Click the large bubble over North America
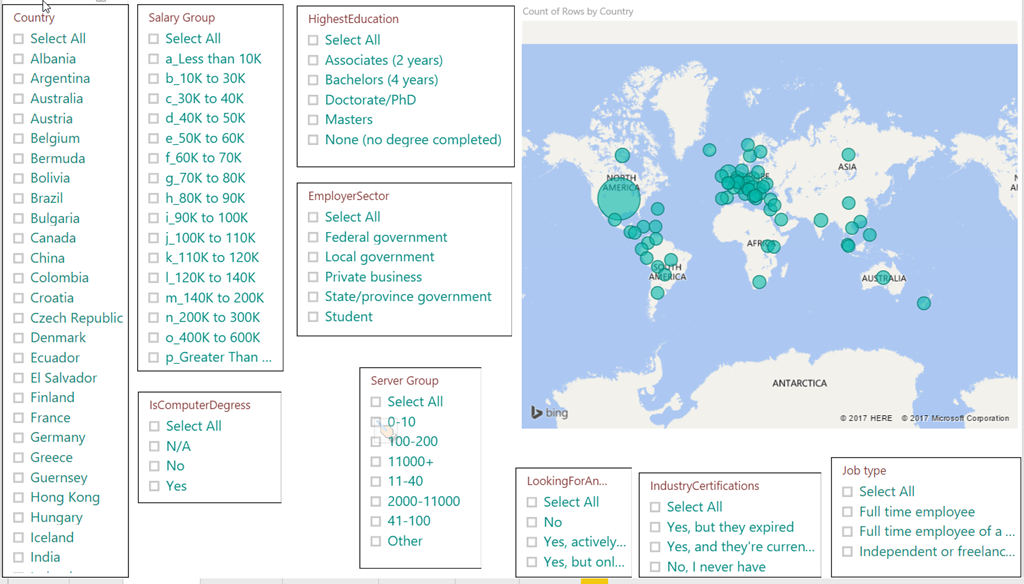1024x584 pixels. click(x=619, y=198)
